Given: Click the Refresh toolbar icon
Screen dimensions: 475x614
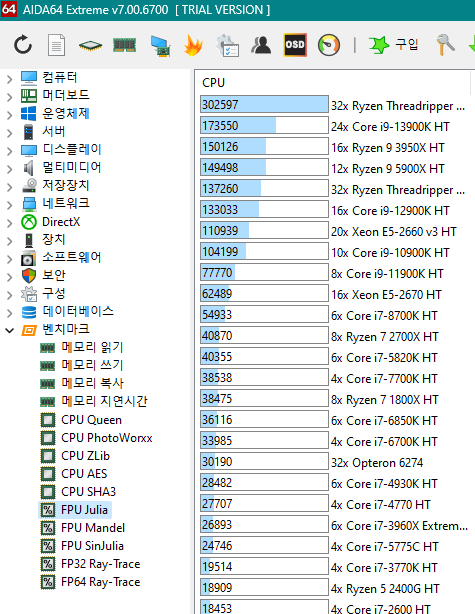Looking at the screenshot, I should point(23,45).
